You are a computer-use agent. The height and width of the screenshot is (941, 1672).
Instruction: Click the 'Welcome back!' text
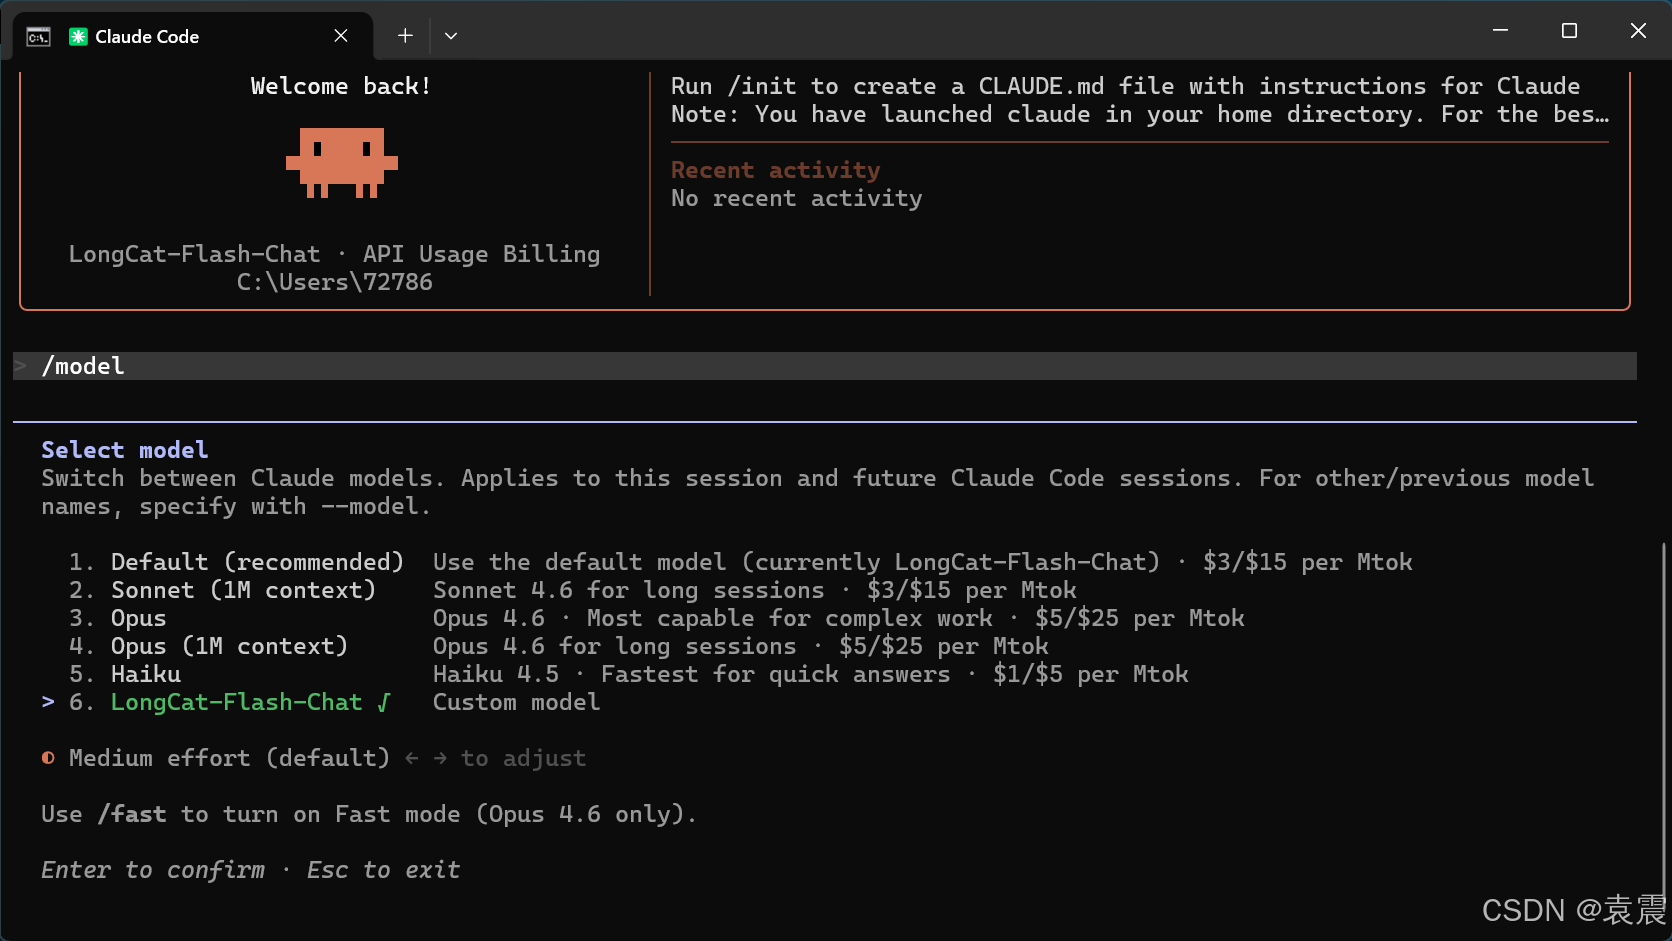(x=341, y=86)
